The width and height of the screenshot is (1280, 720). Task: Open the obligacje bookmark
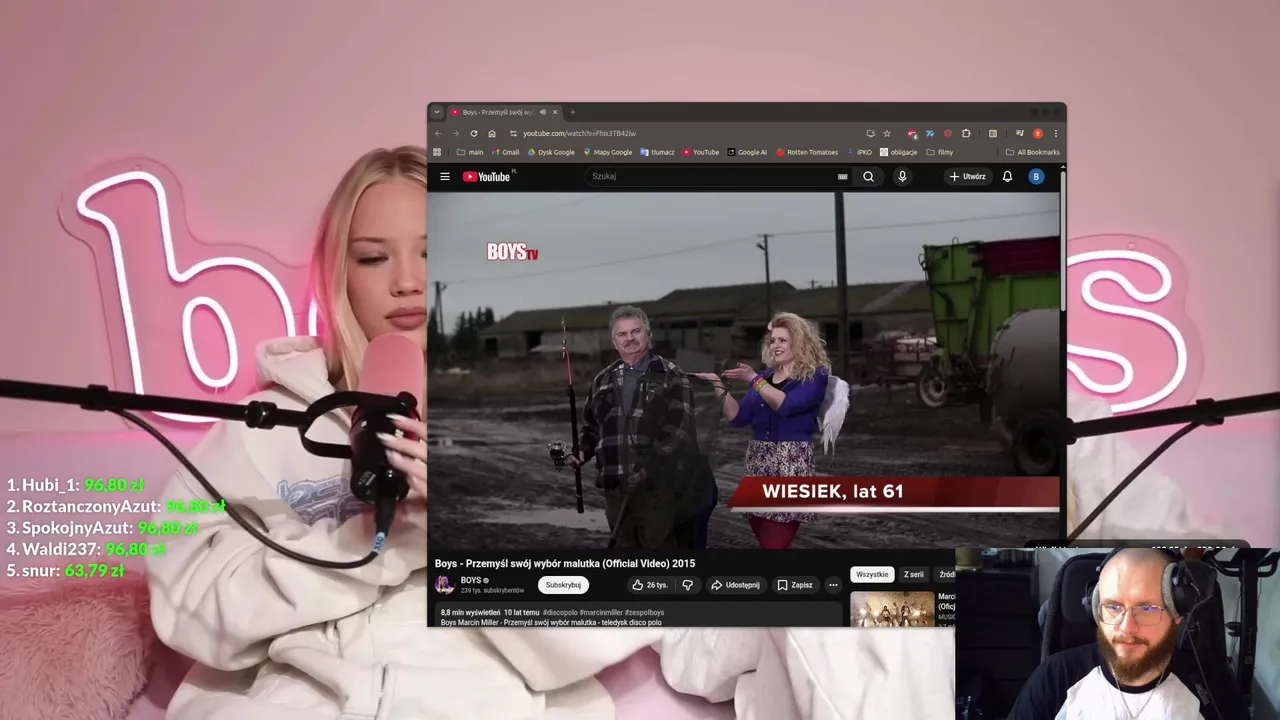coord(899,152)
